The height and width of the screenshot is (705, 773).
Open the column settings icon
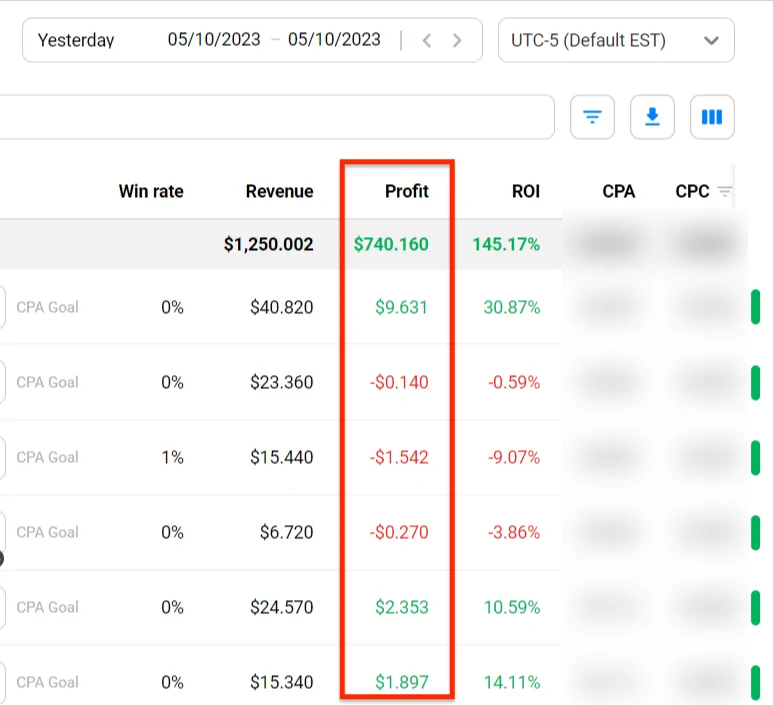tap(712, 117)
